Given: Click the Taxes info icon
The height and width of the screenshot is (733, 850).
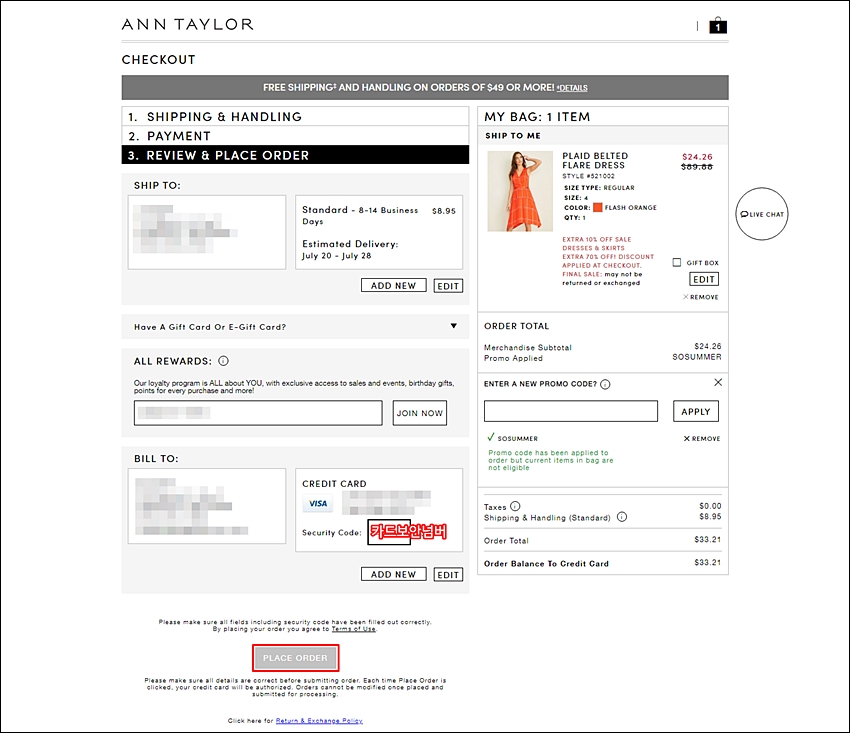Looking at the screenshot, I should 515,506.
